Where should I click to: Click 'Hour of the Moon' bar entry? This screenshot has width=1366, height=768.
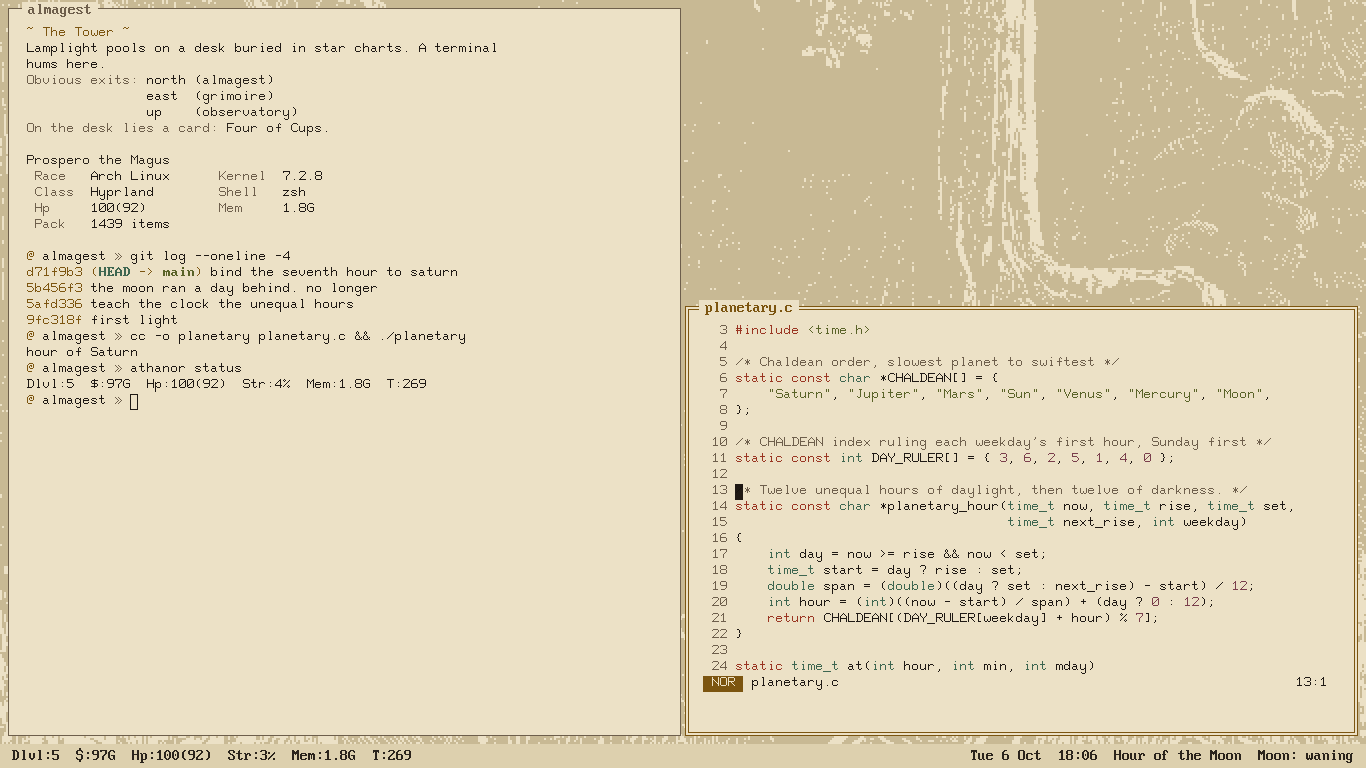pos(1177,756)
